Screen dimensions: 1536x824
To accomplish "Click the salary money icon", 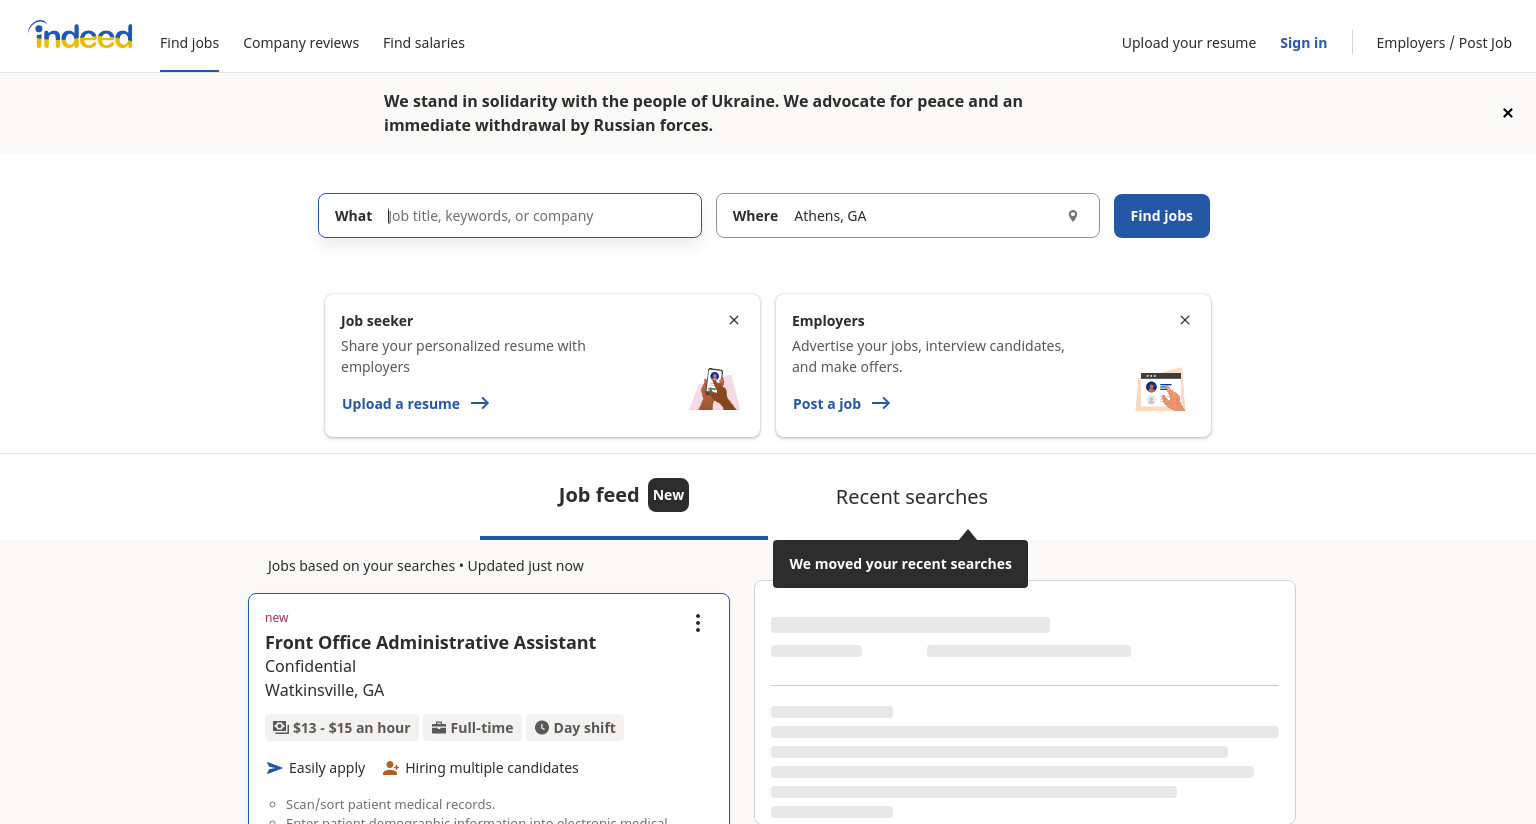I will [x=281, y=728].
